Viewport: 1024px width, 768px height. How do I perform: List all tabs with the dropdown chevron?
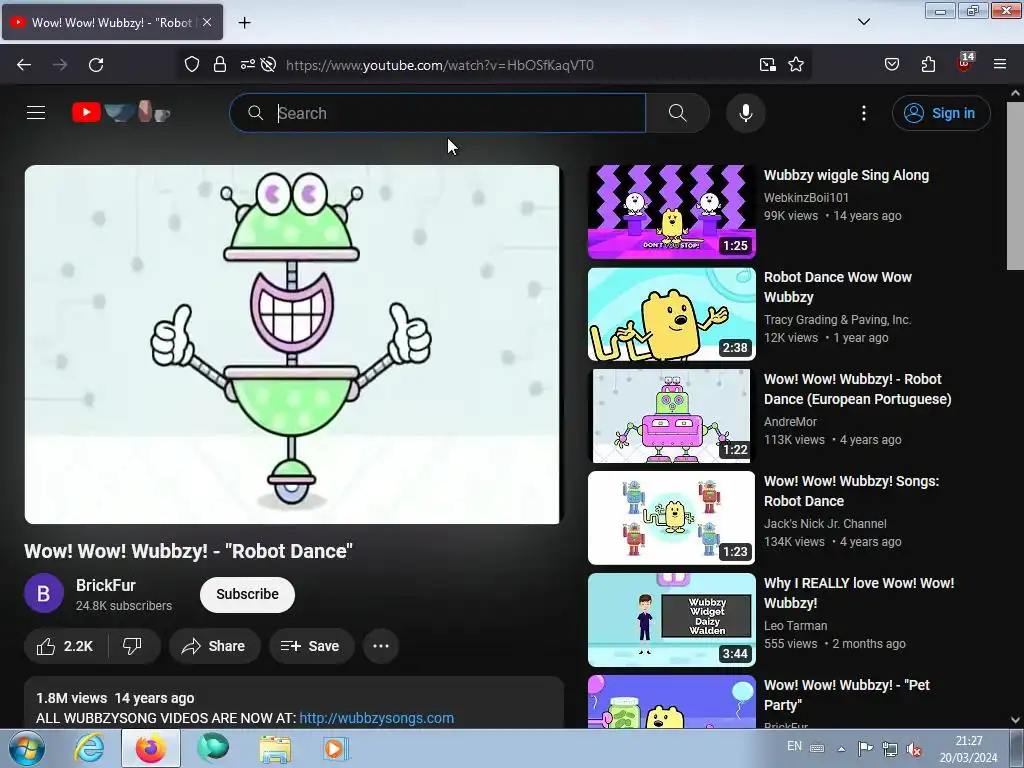click(x=863, y=22)
